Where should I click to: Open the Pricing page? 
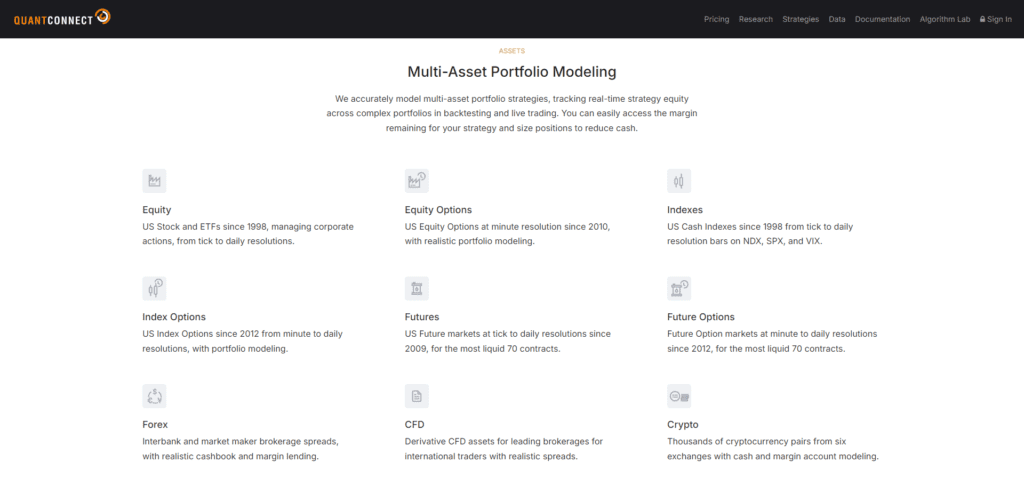pos(716,19)
